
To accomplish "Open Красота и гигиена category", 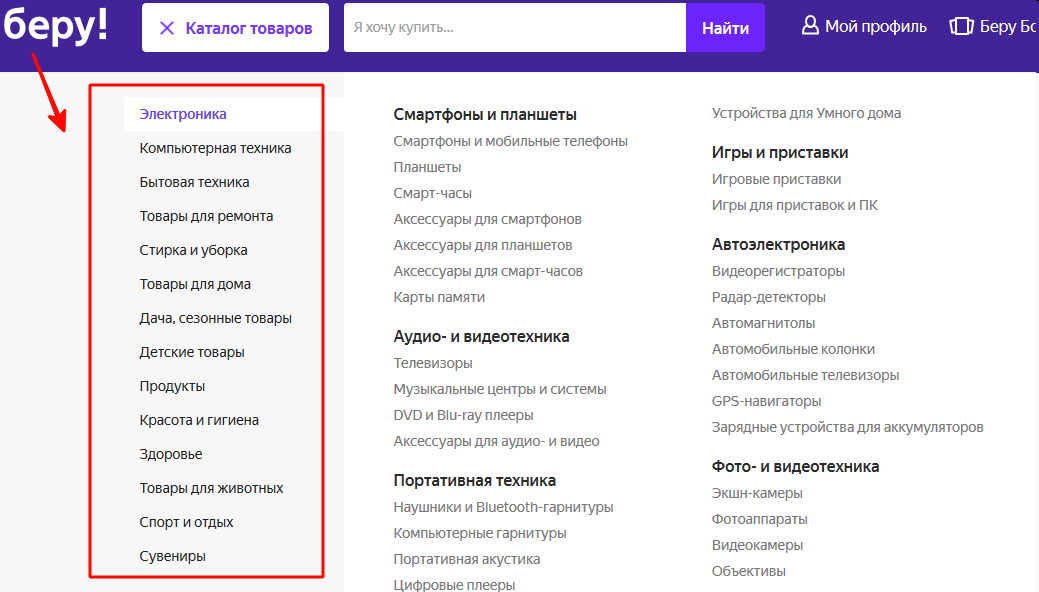I will [199, 420].
